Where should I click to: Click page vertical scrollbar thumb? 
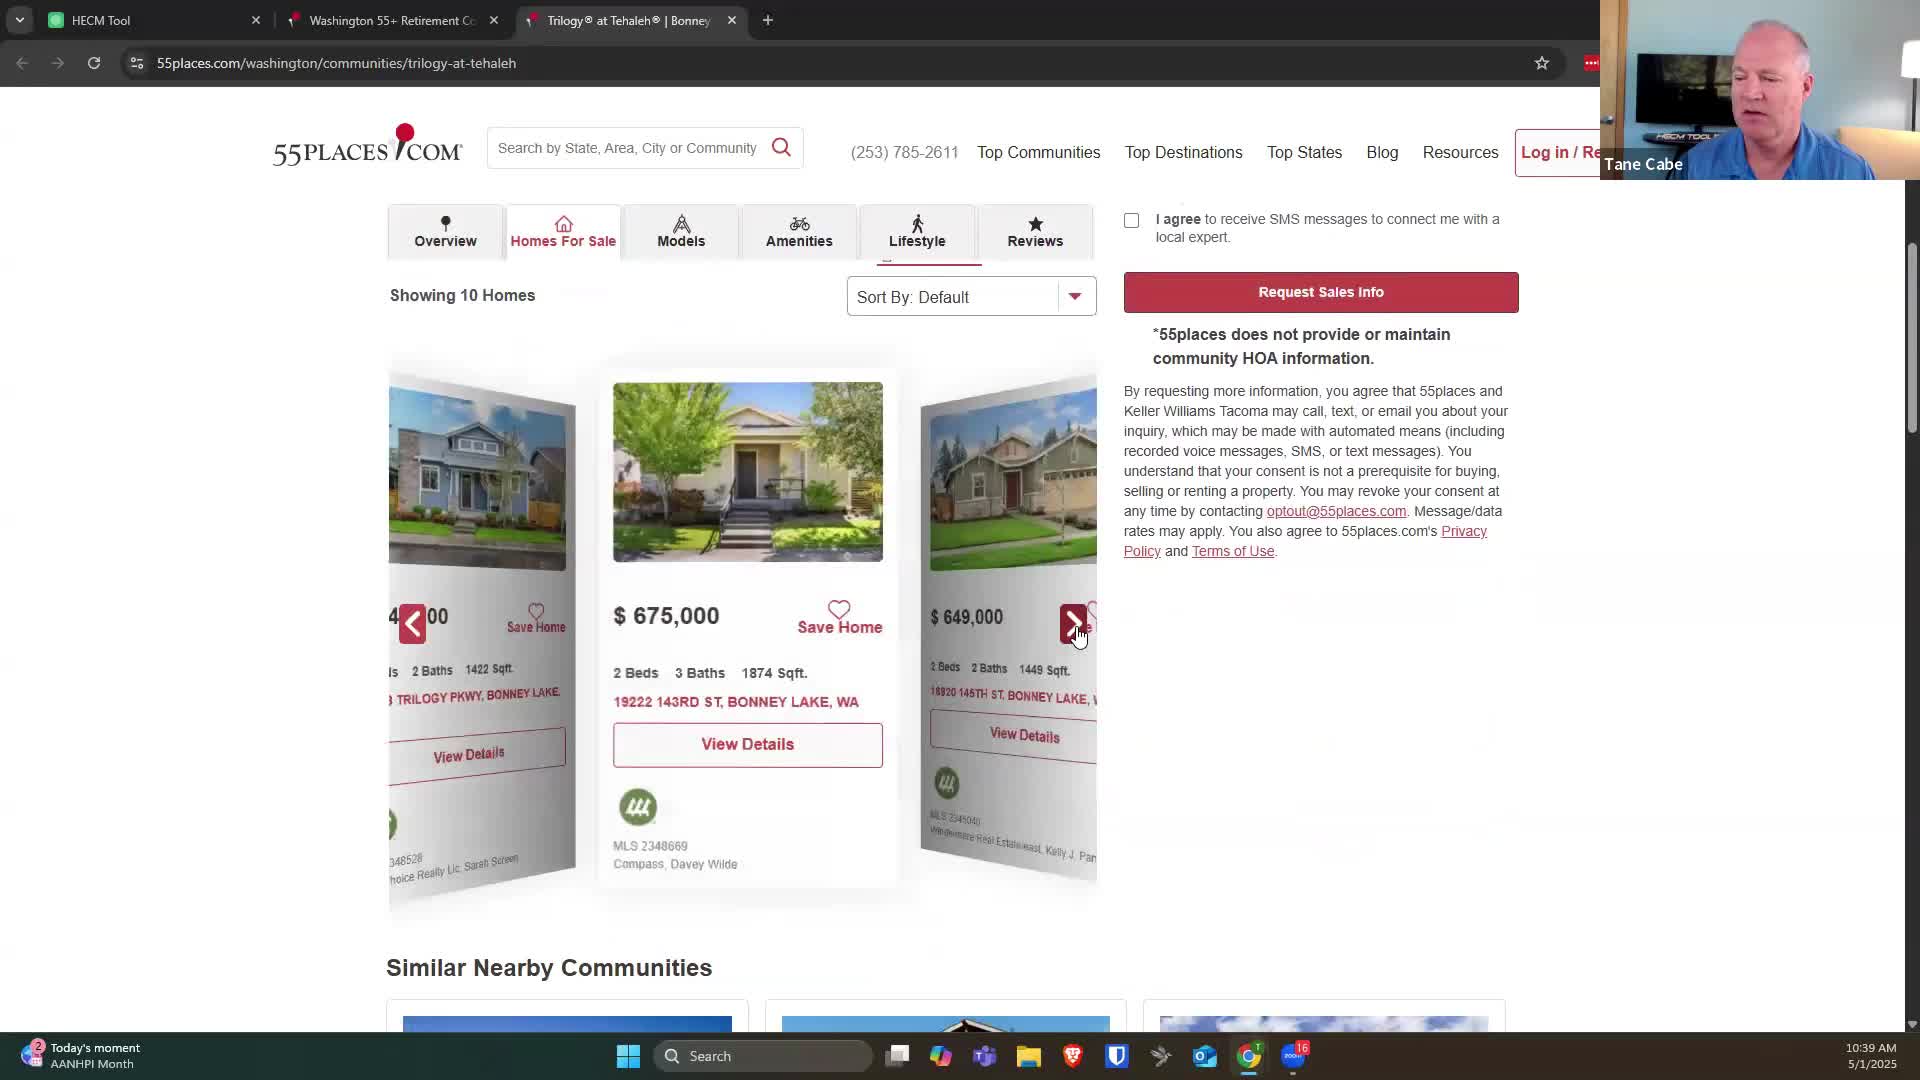[1912, 338]
